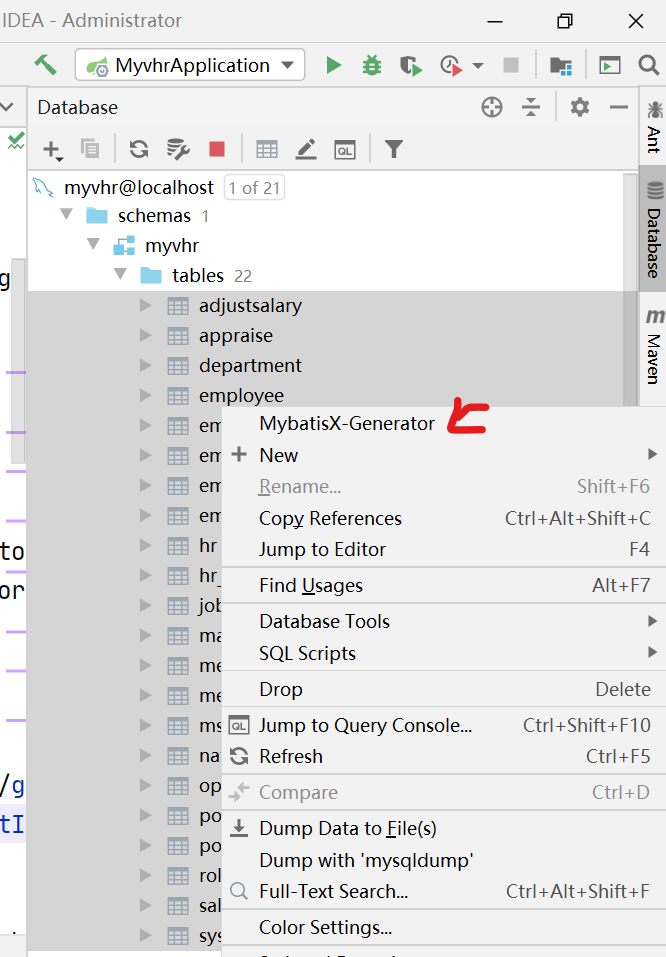The image size is (666, 957).
Task: Open Table Editor grid icon
Action: point(267,150)
